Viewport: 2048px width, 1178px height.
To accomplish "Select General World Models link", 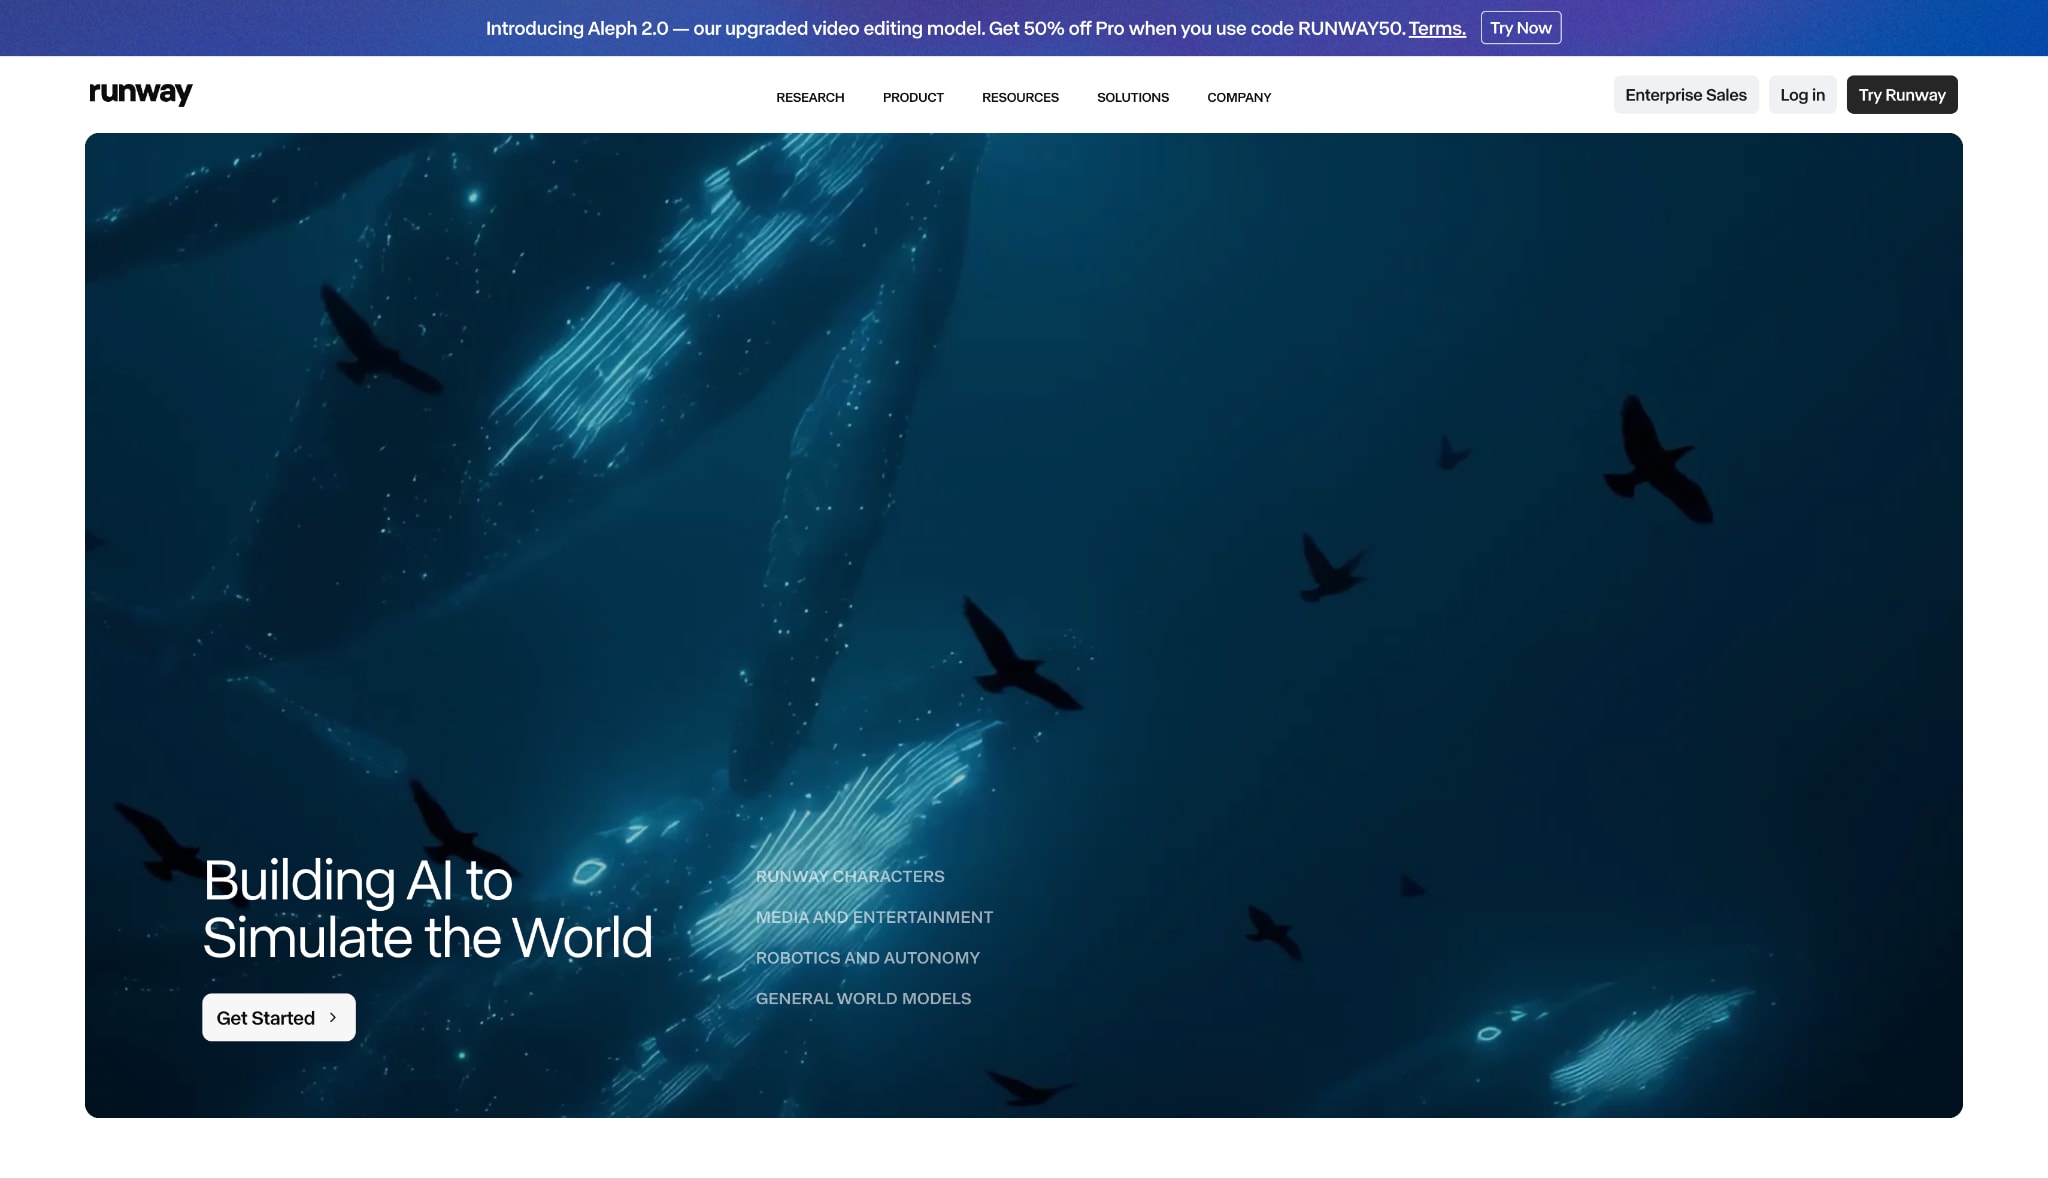I will pos(863,999).
